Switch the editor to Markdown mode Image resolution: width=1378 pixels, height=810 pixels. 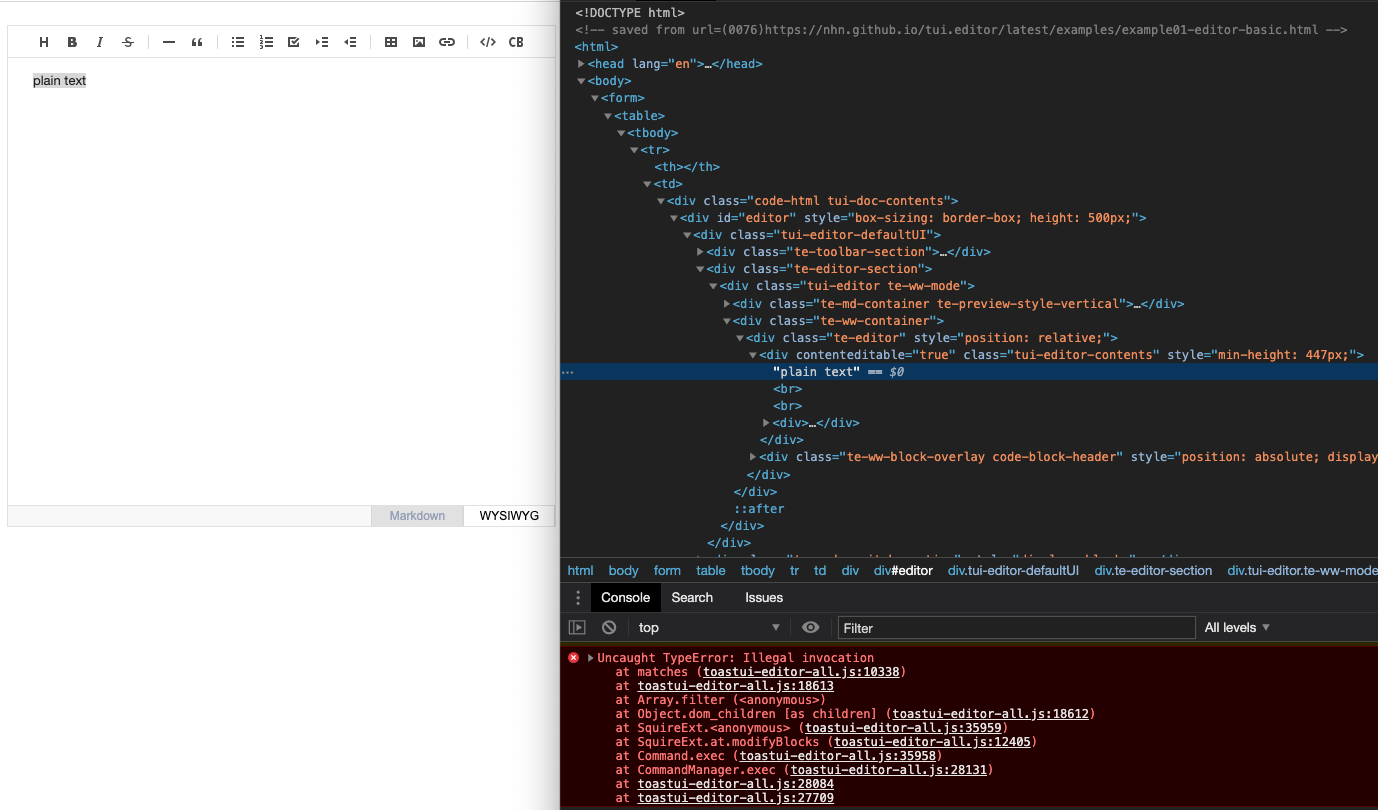coord(417,515)
